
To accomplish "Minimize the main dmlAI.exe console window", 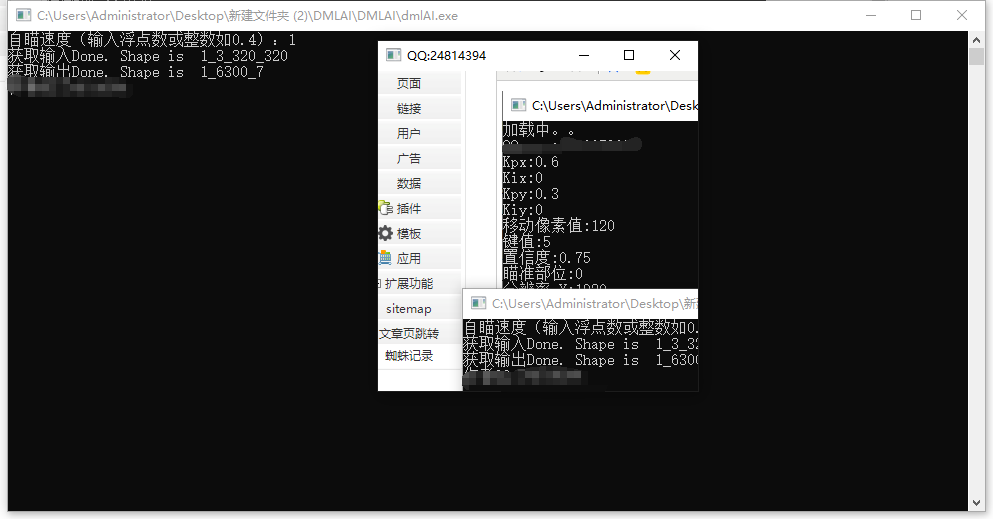I will (869, 15).
